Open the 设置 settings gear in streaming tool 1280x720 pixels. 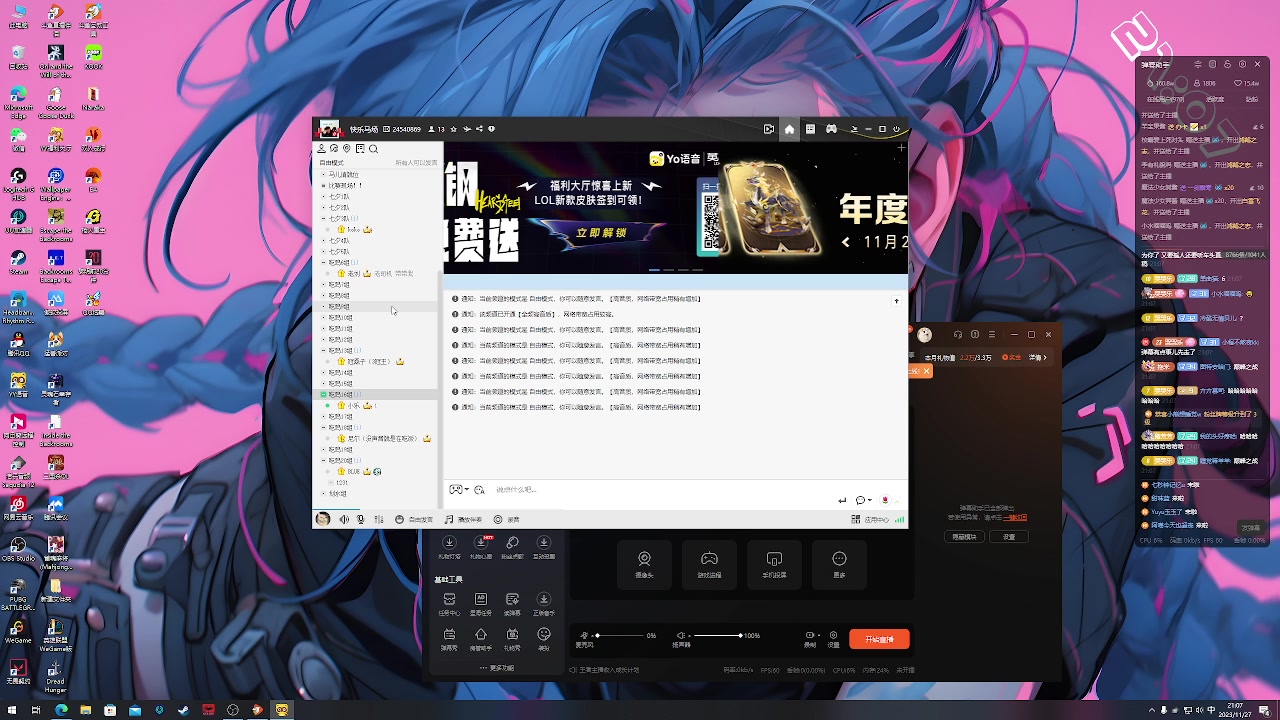point(833,639)
